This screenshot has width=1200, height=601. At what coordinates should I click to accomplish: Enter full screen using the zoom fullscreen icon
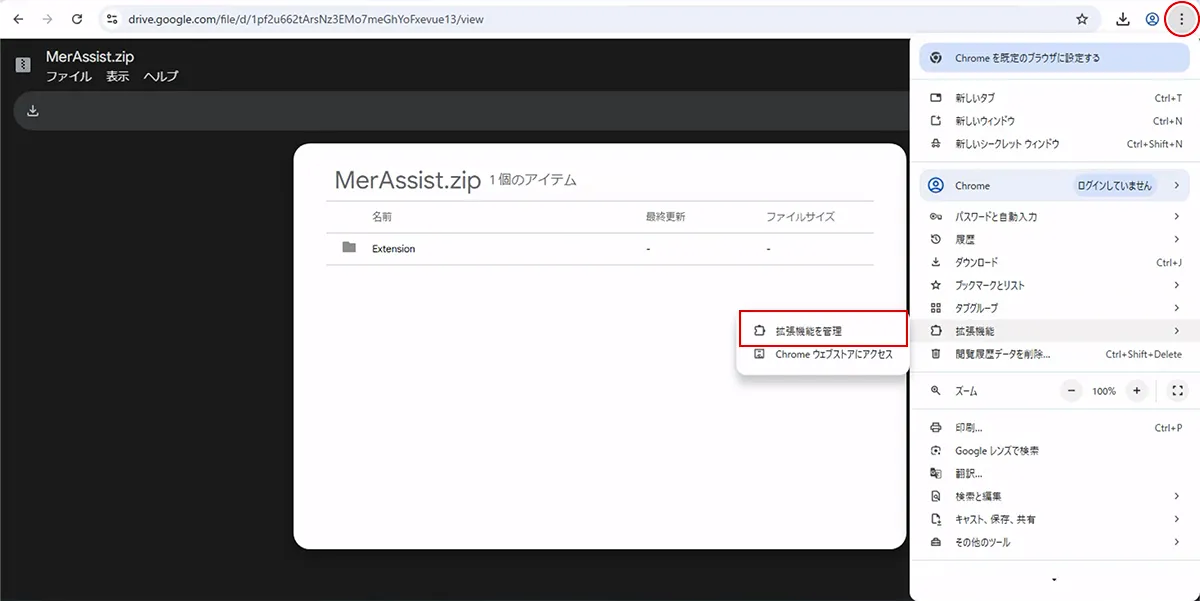[x=1177, y=391]
